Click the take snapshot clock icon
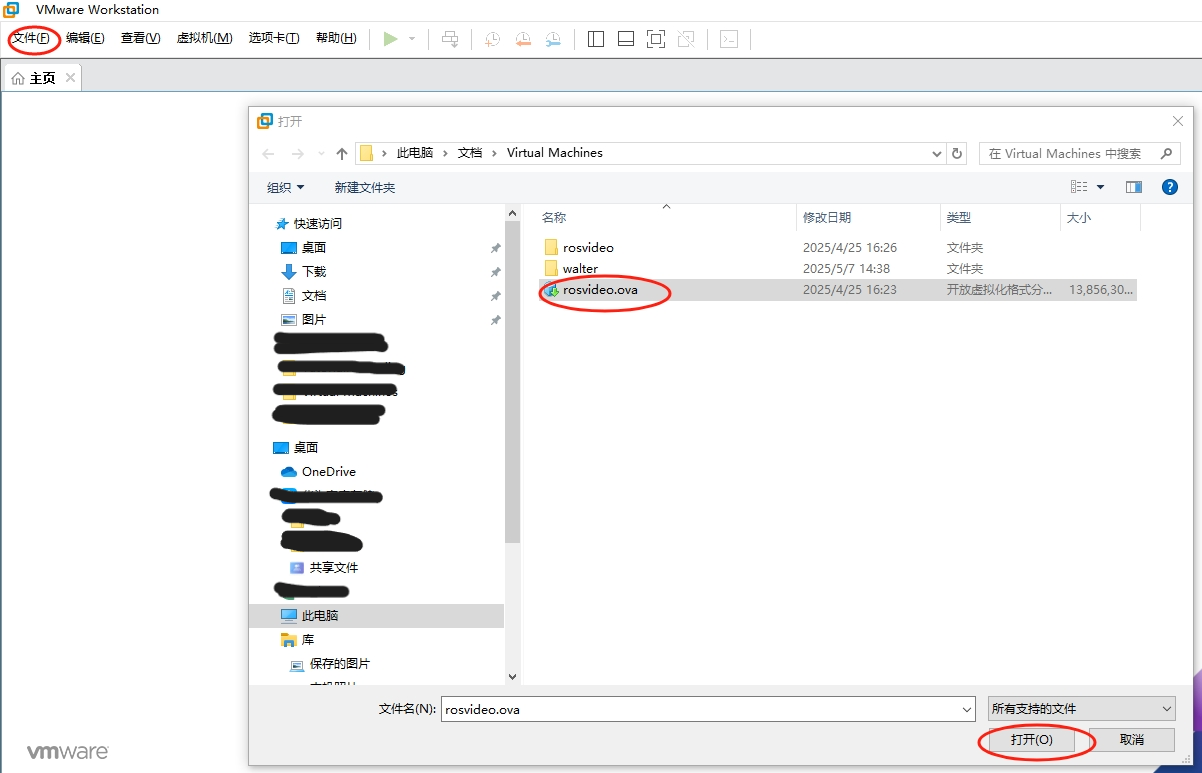This screenshot has height=773, width=1202. 492,39
